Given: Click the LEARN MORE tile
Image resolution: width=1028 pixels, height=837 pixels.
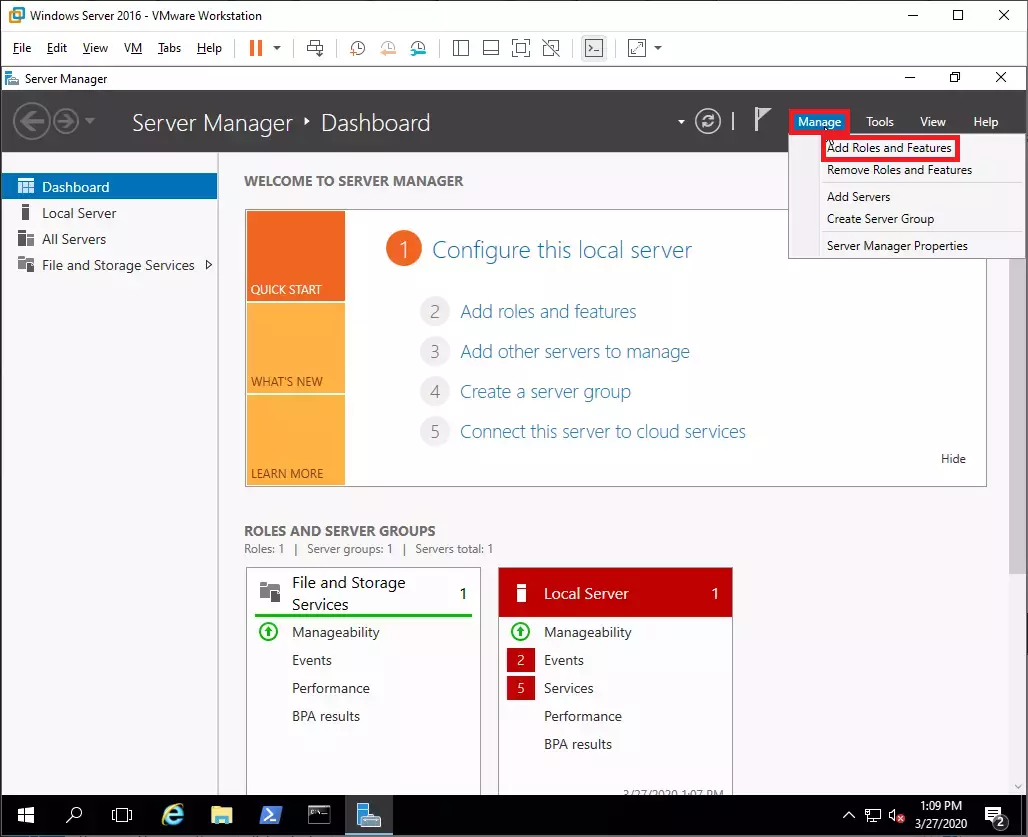Looking at the screenshot, I should point(296,440).
